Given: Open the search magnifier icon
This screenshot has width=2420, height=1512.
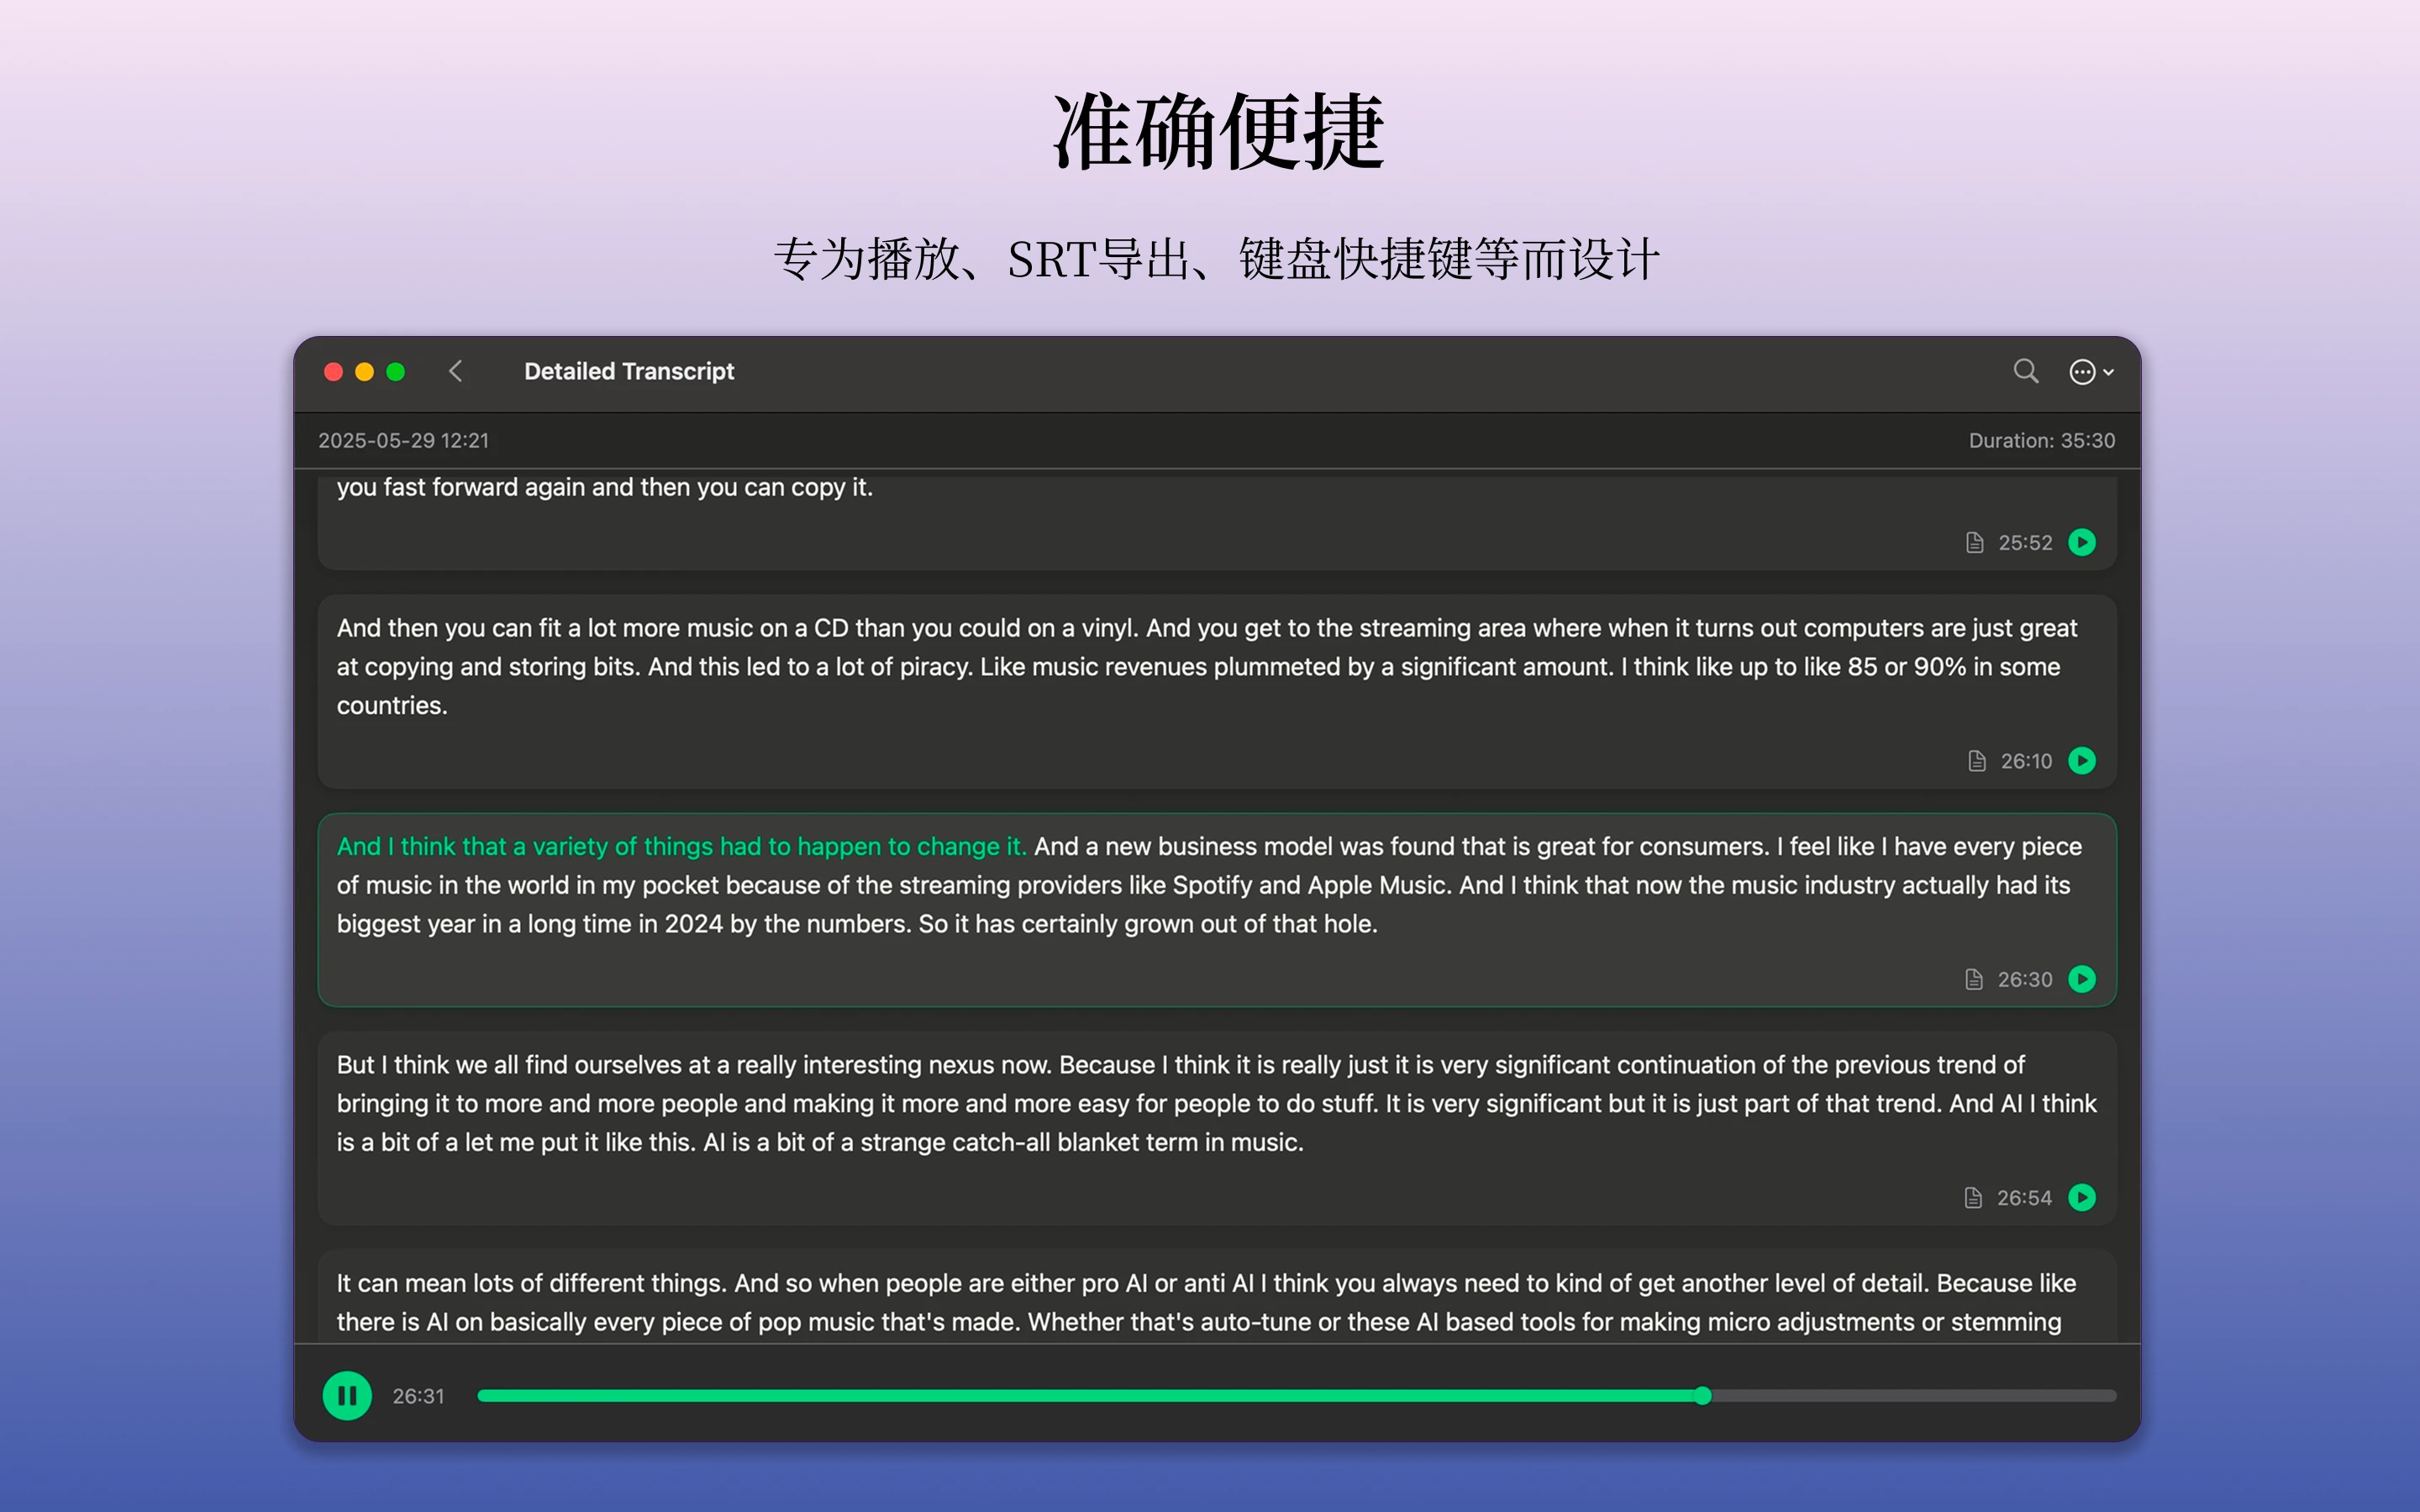Looking at the screenshot, I should pos(2025,372).
